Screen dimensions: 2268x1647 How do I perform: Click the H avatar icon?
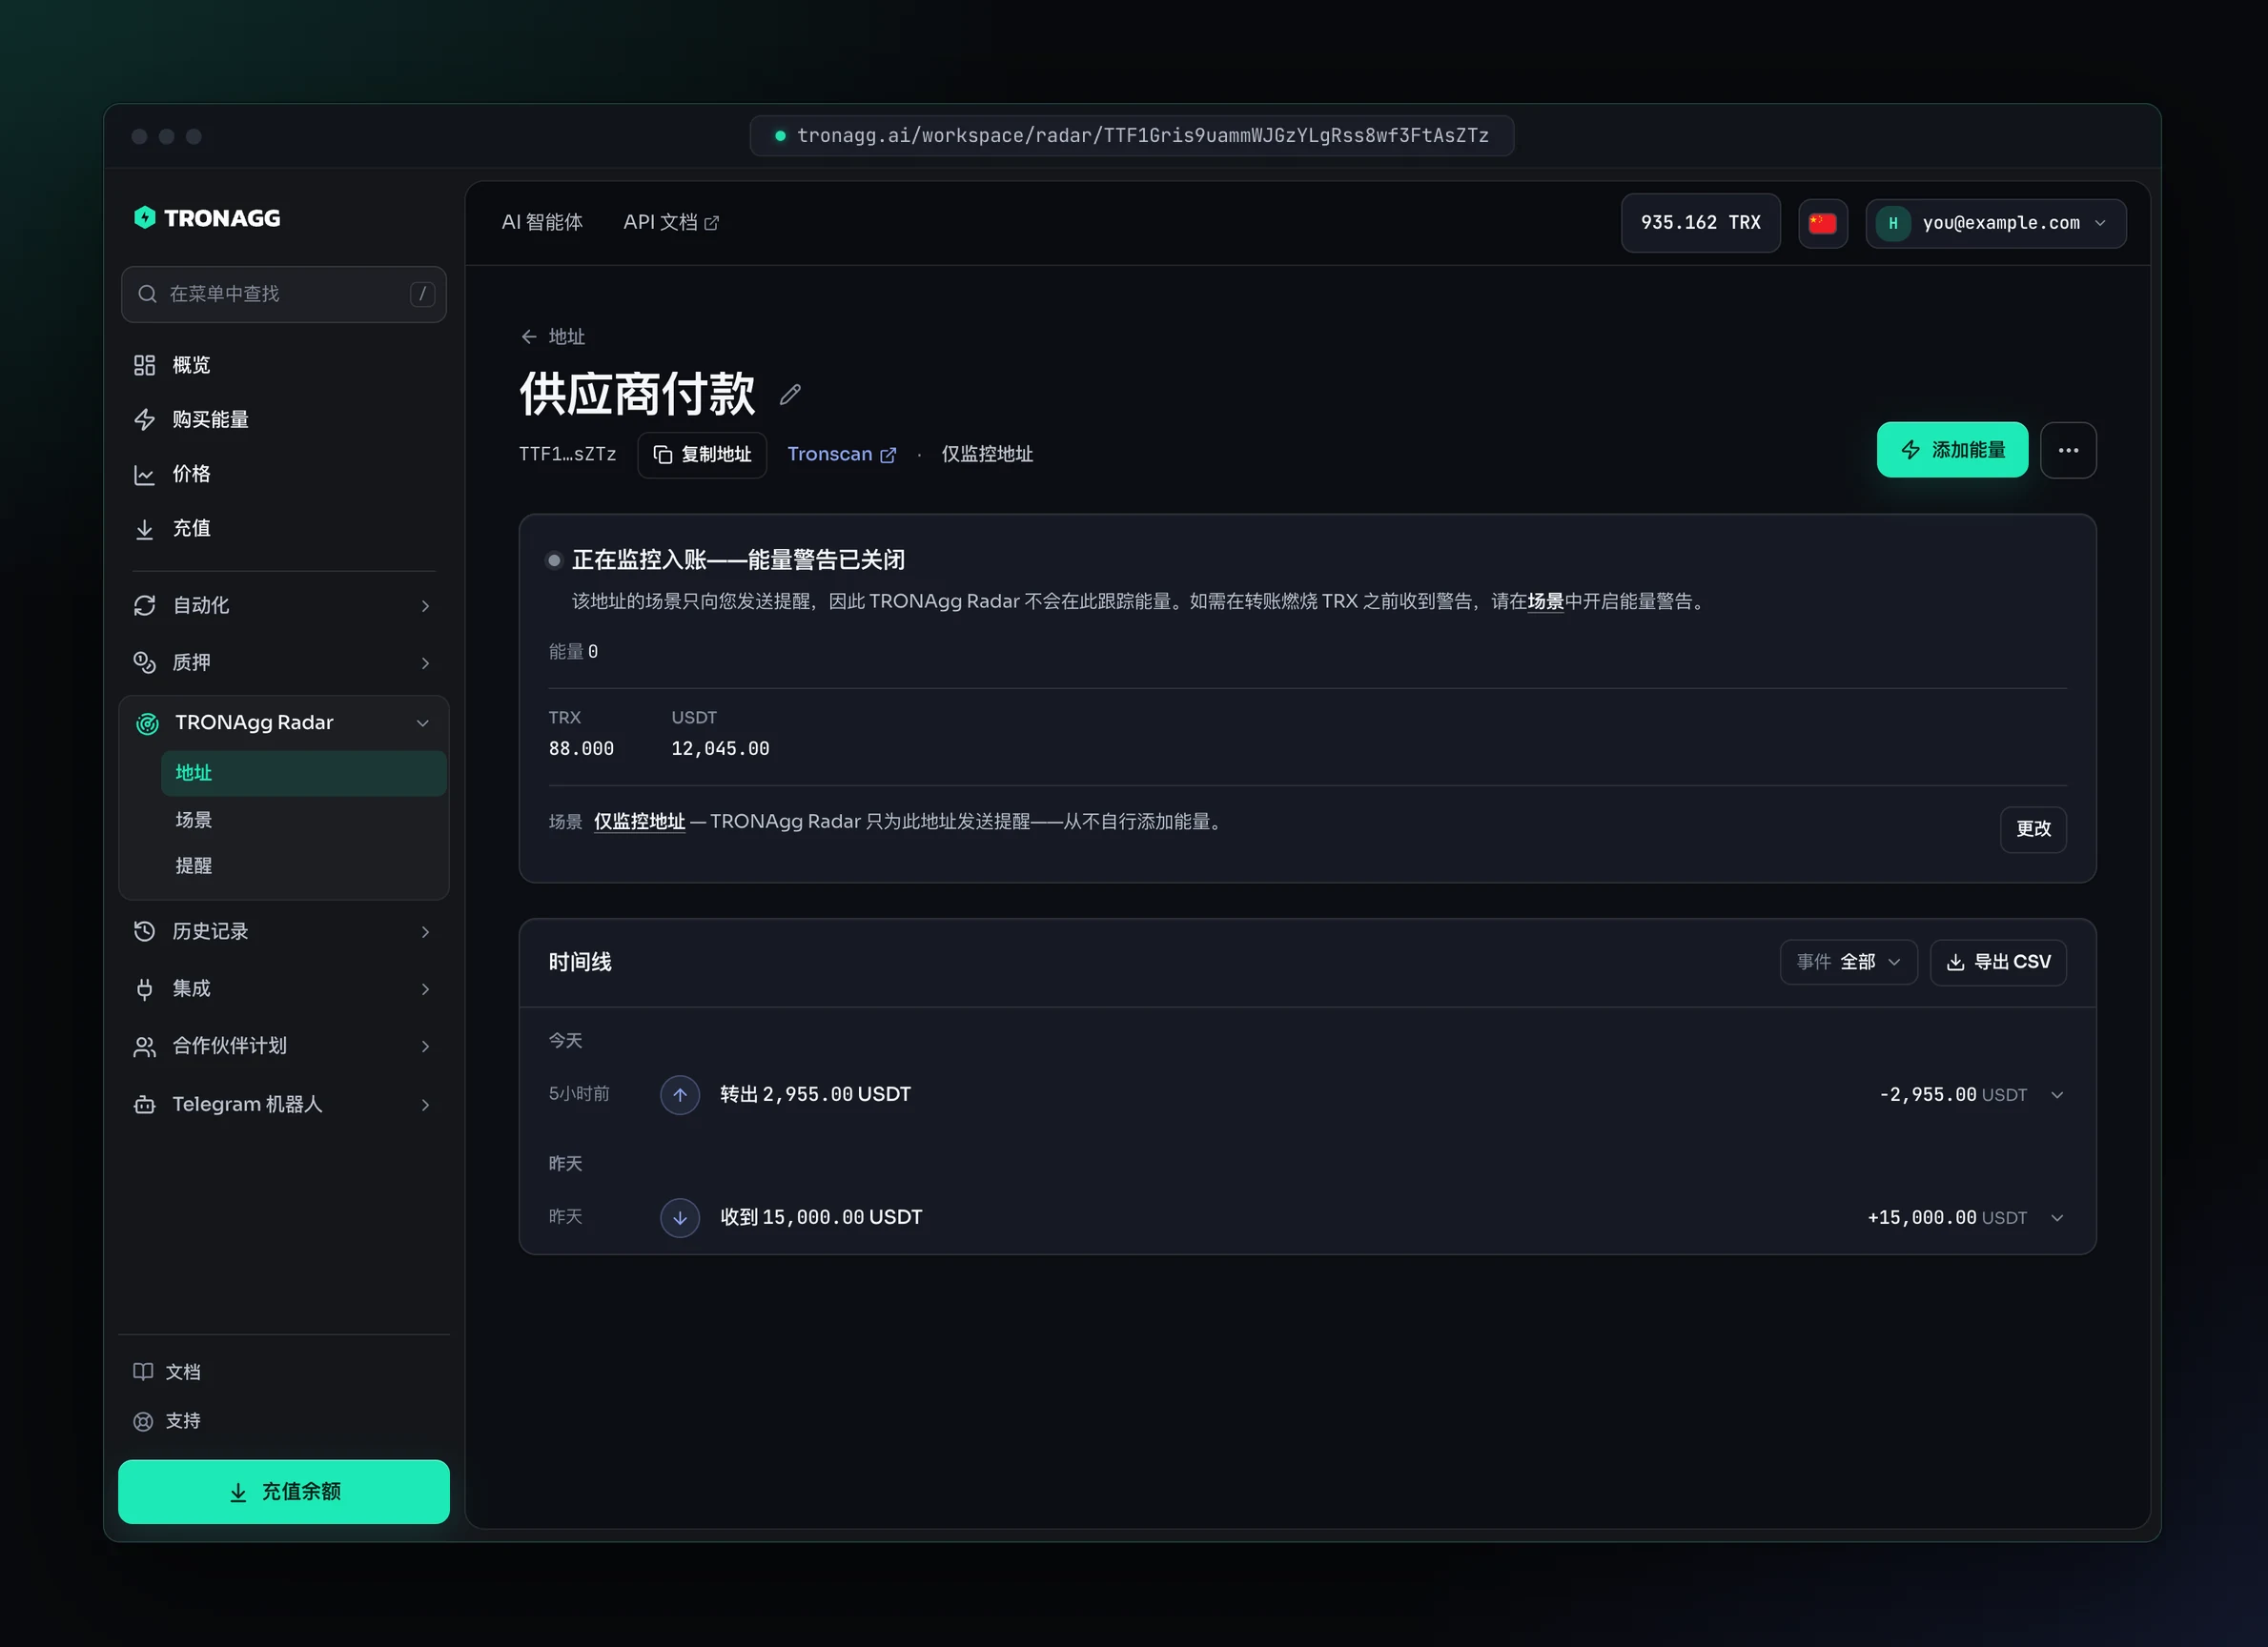coord(1892,223)
